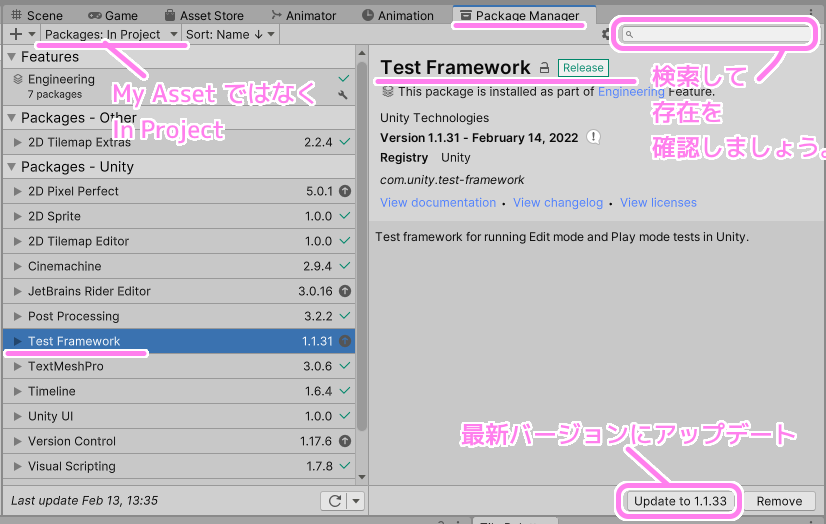The height and width of the screenshot is (524, 826).
Task: Click the lock icon beside Test Framework title
Action: pos(544,67)
